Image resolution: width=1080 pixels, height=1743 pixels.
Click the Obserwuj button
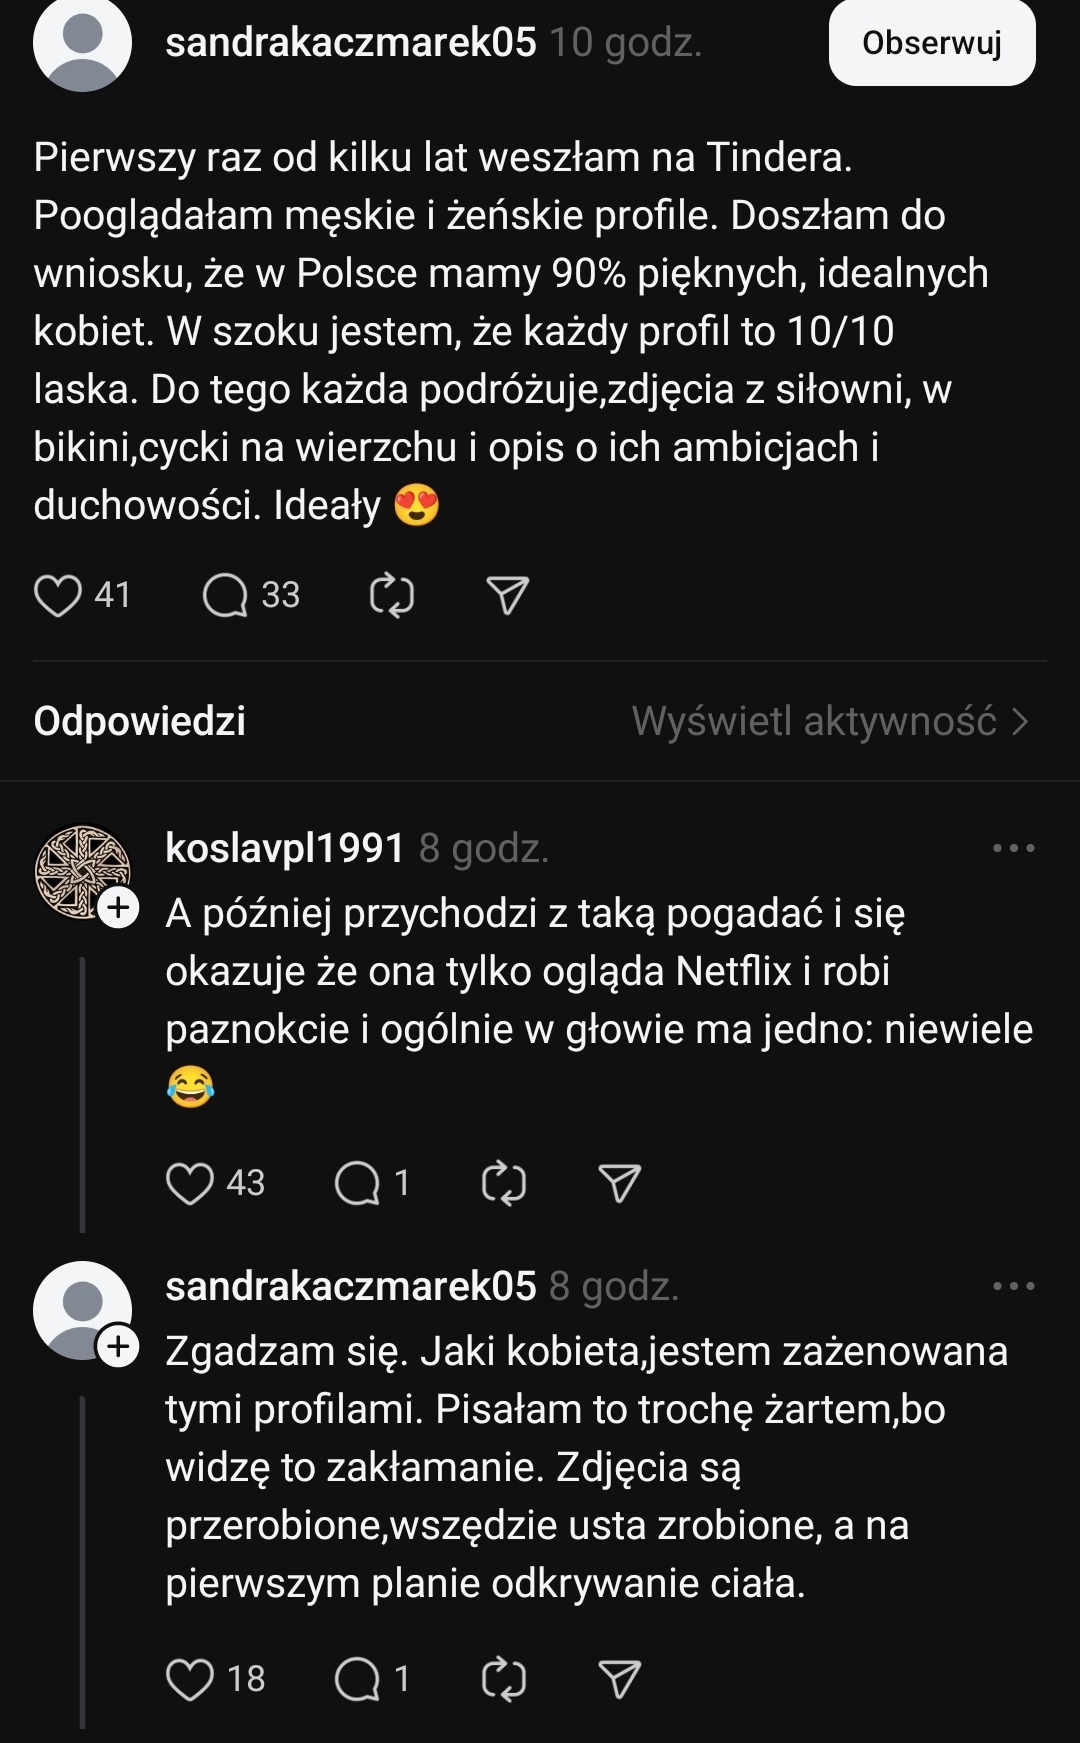(932, 43)
